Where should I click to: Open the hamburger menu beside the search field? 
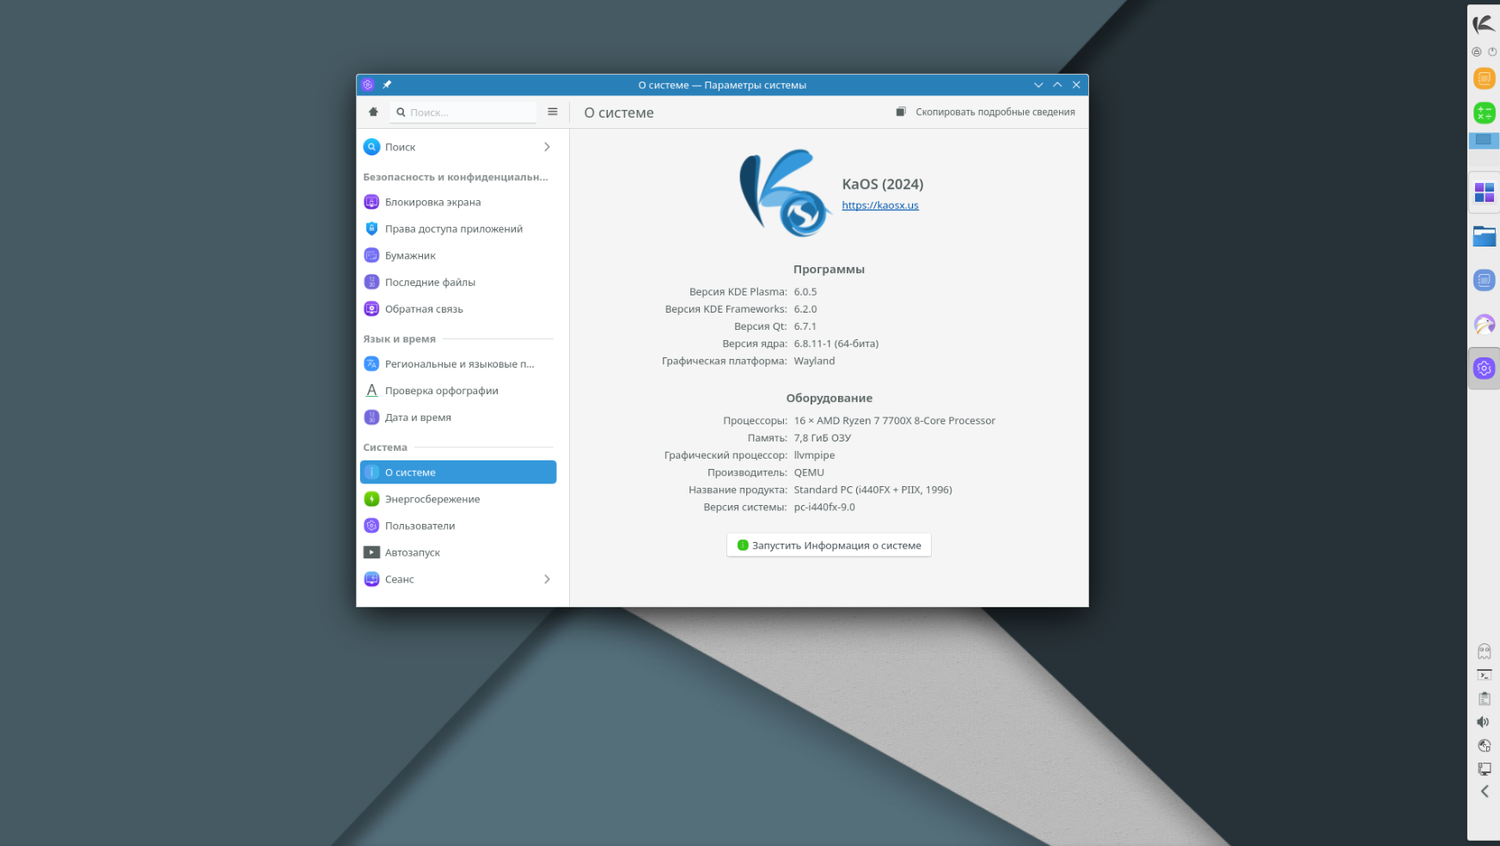(552, 112)
